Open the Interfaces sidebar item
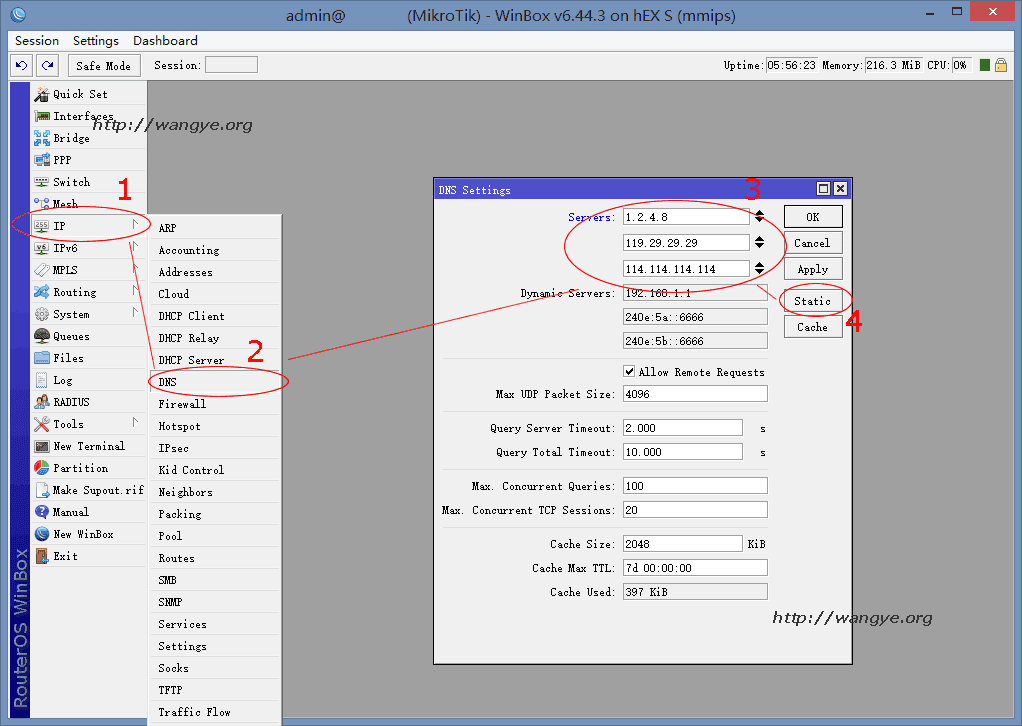 click(x=89, y=116)
